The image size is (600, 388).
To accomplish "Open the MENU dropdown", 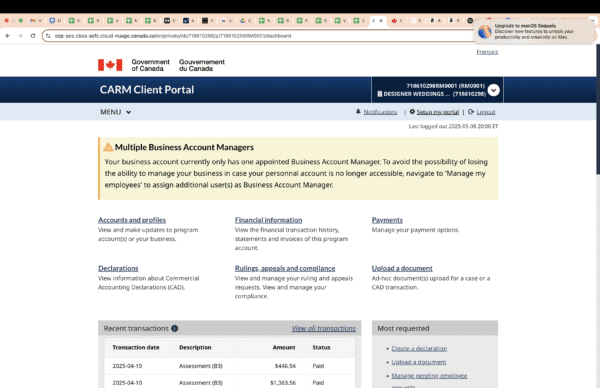I will point(116,112).
